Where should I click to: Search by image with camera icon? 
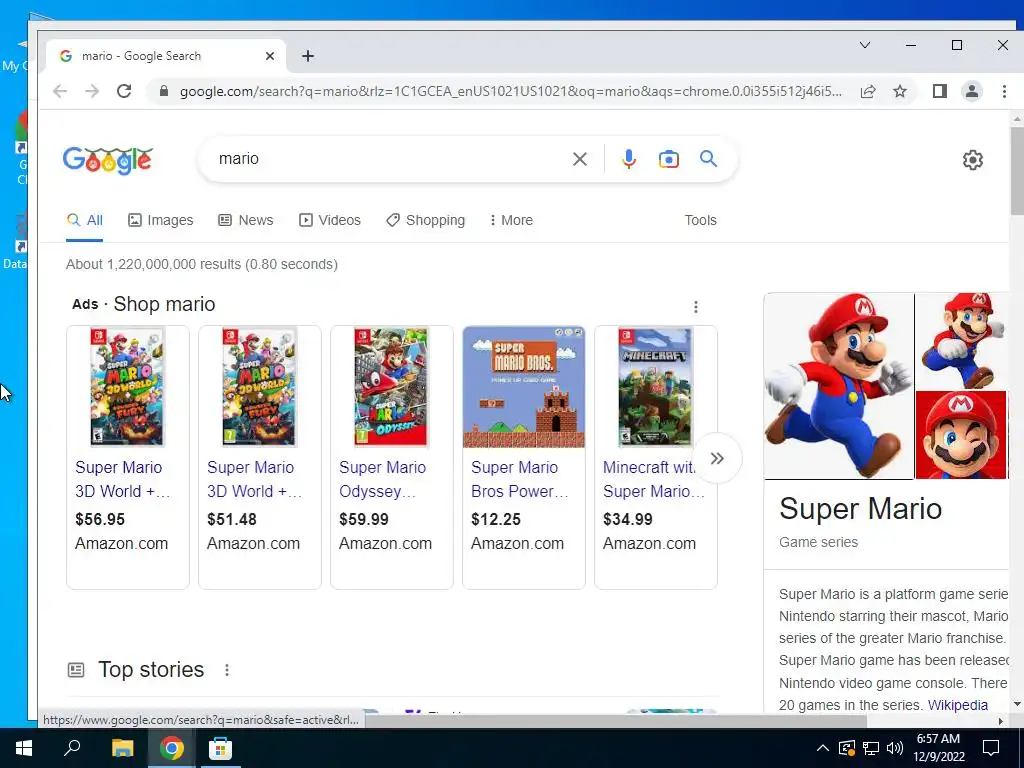click(669, 159)
